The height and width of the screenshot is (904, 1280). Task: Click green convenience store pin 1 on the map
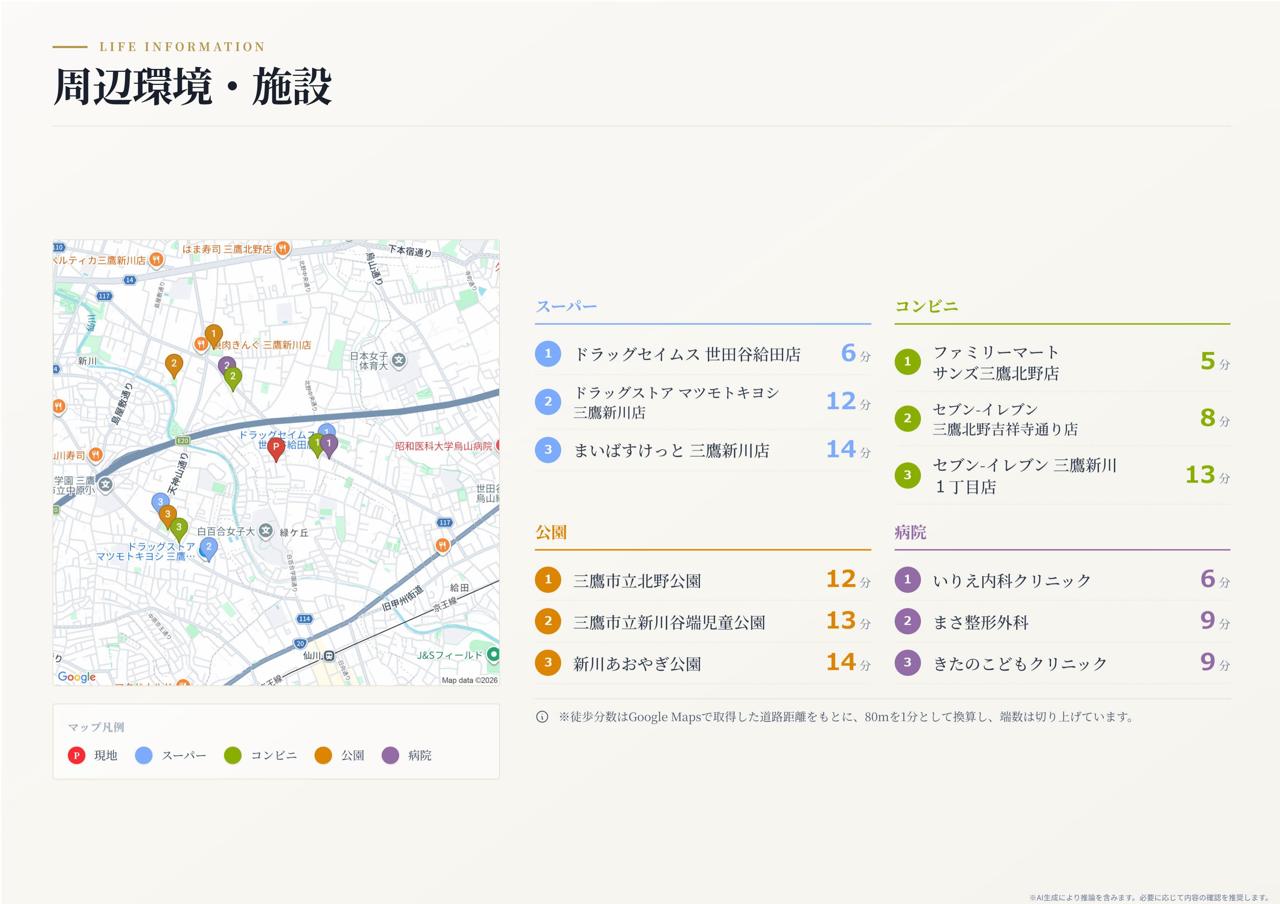click(317, 444)
